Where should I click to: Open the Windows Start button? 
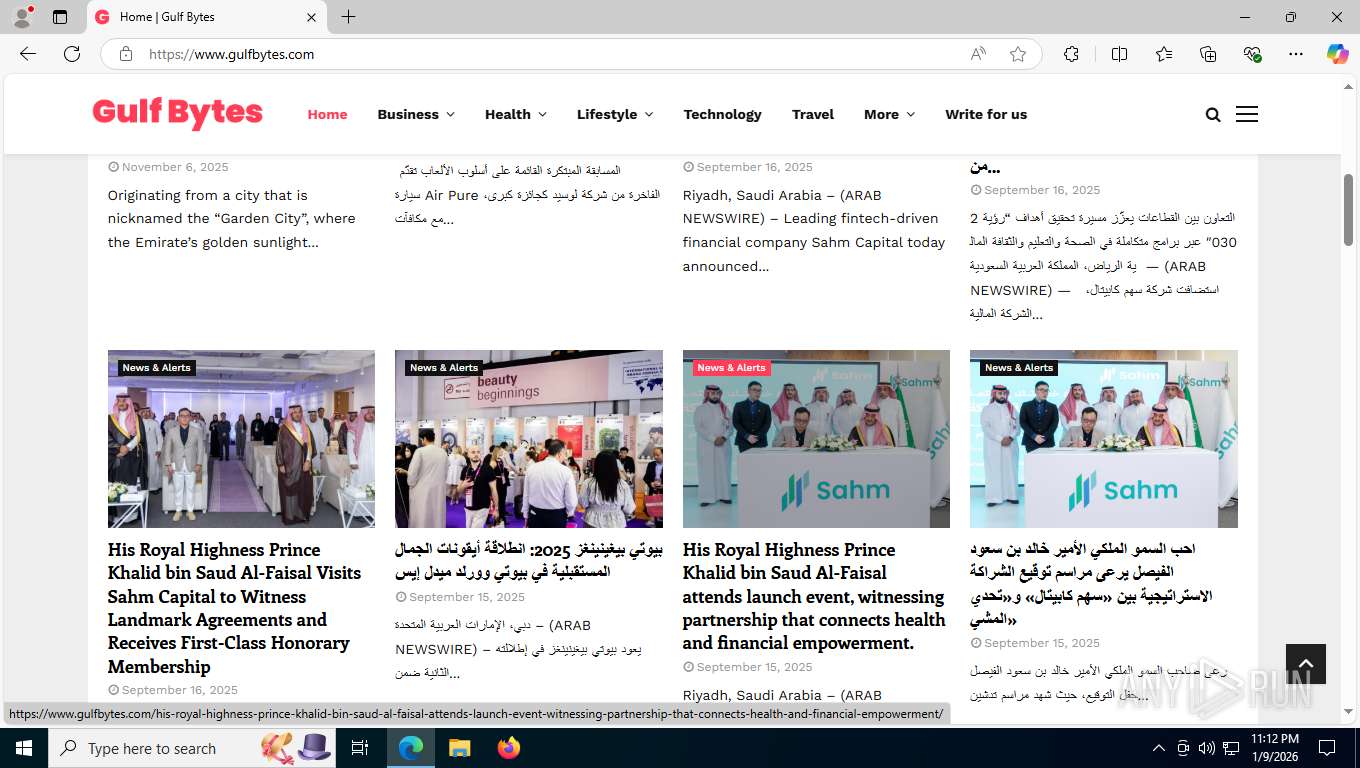(24, 748)
